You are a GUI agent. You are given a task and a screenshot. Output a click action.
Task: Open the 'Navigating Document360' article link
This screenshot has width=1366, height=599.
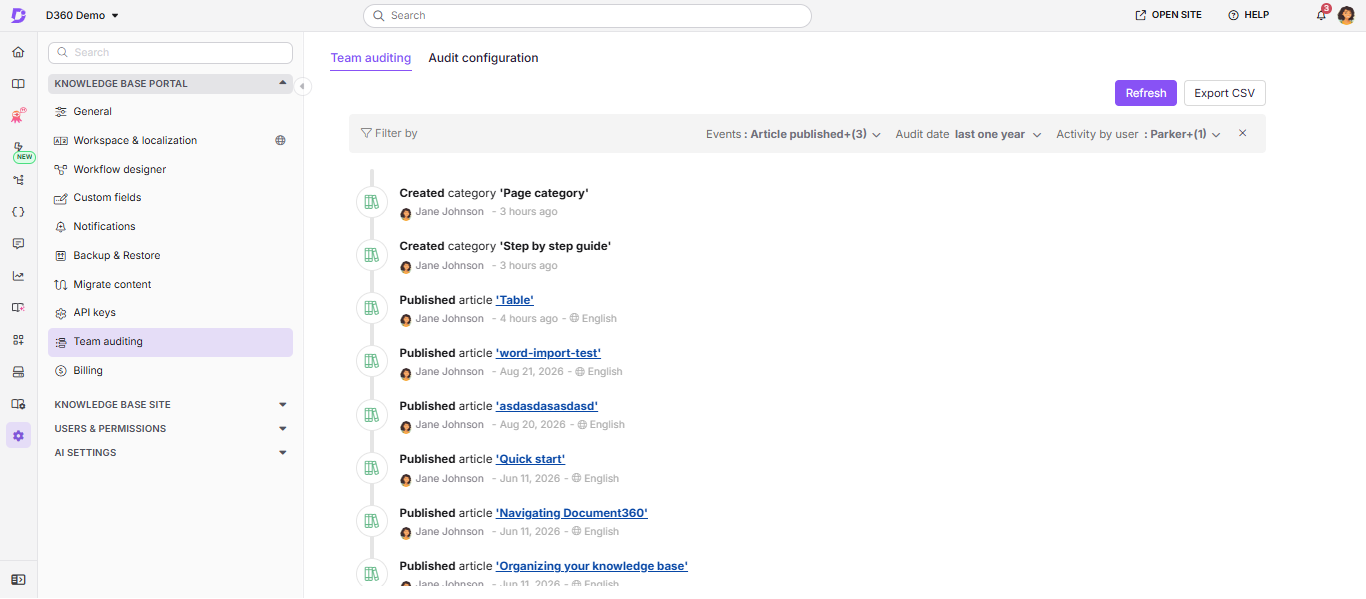572,513
